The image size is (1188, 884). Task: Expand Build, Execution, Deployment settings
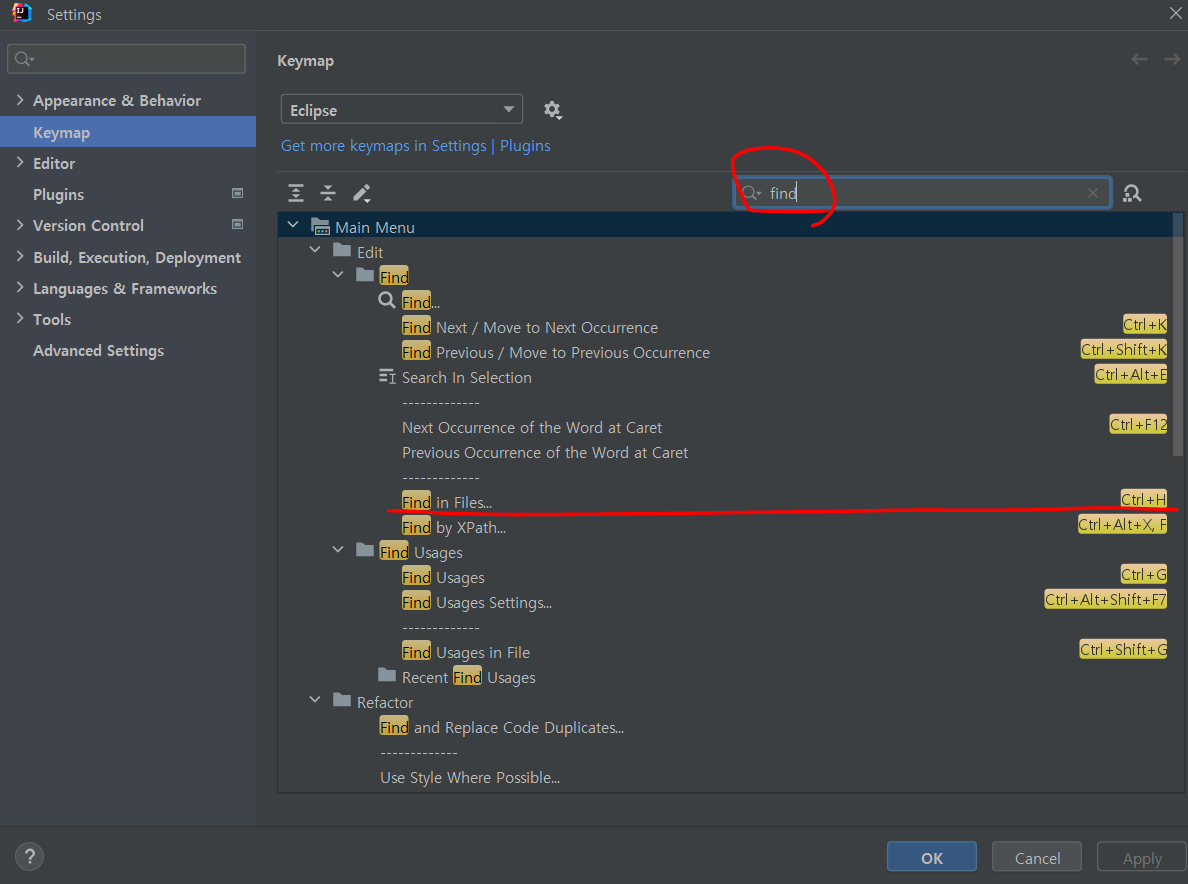click(20, 257)
